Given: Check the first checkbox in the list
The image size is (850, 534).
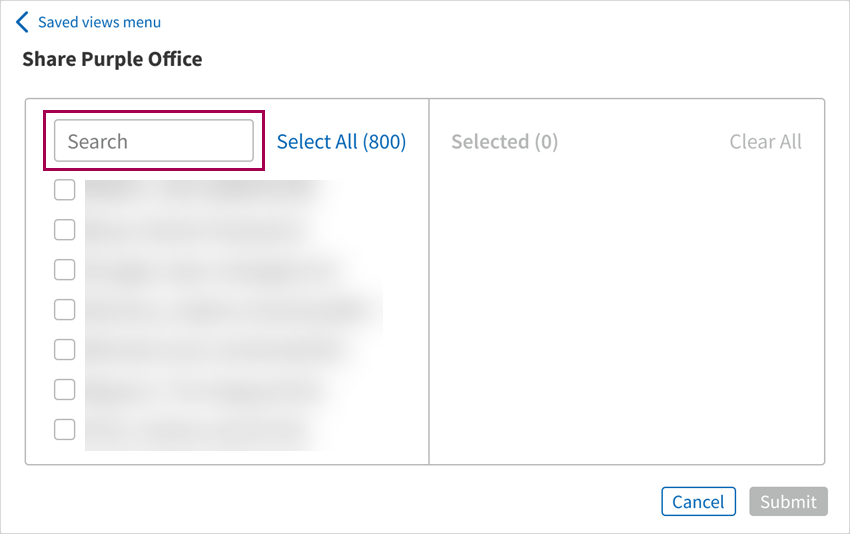Looking at the screenshot, I should click(64, 190).
